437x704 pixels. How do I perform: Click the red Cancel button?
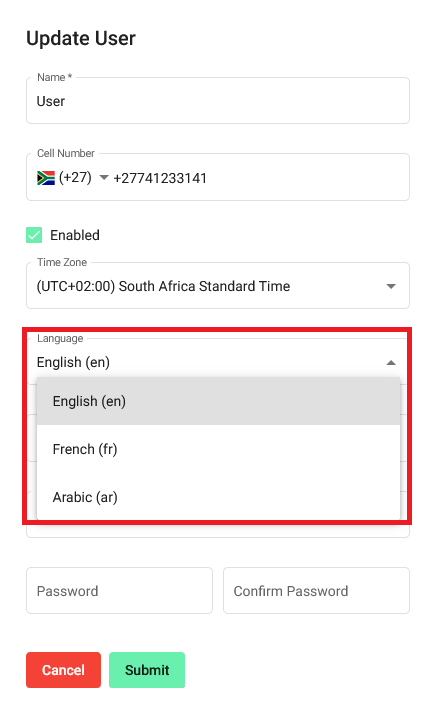(63, 670)
